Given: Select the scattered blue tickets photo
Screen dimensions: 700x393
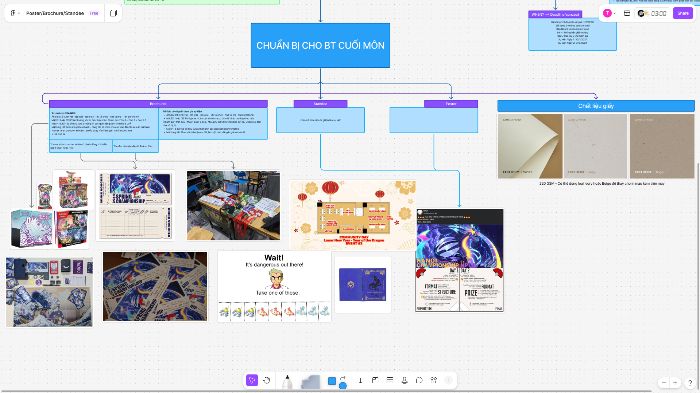Looking at the screenshot, I should (155, 286).
